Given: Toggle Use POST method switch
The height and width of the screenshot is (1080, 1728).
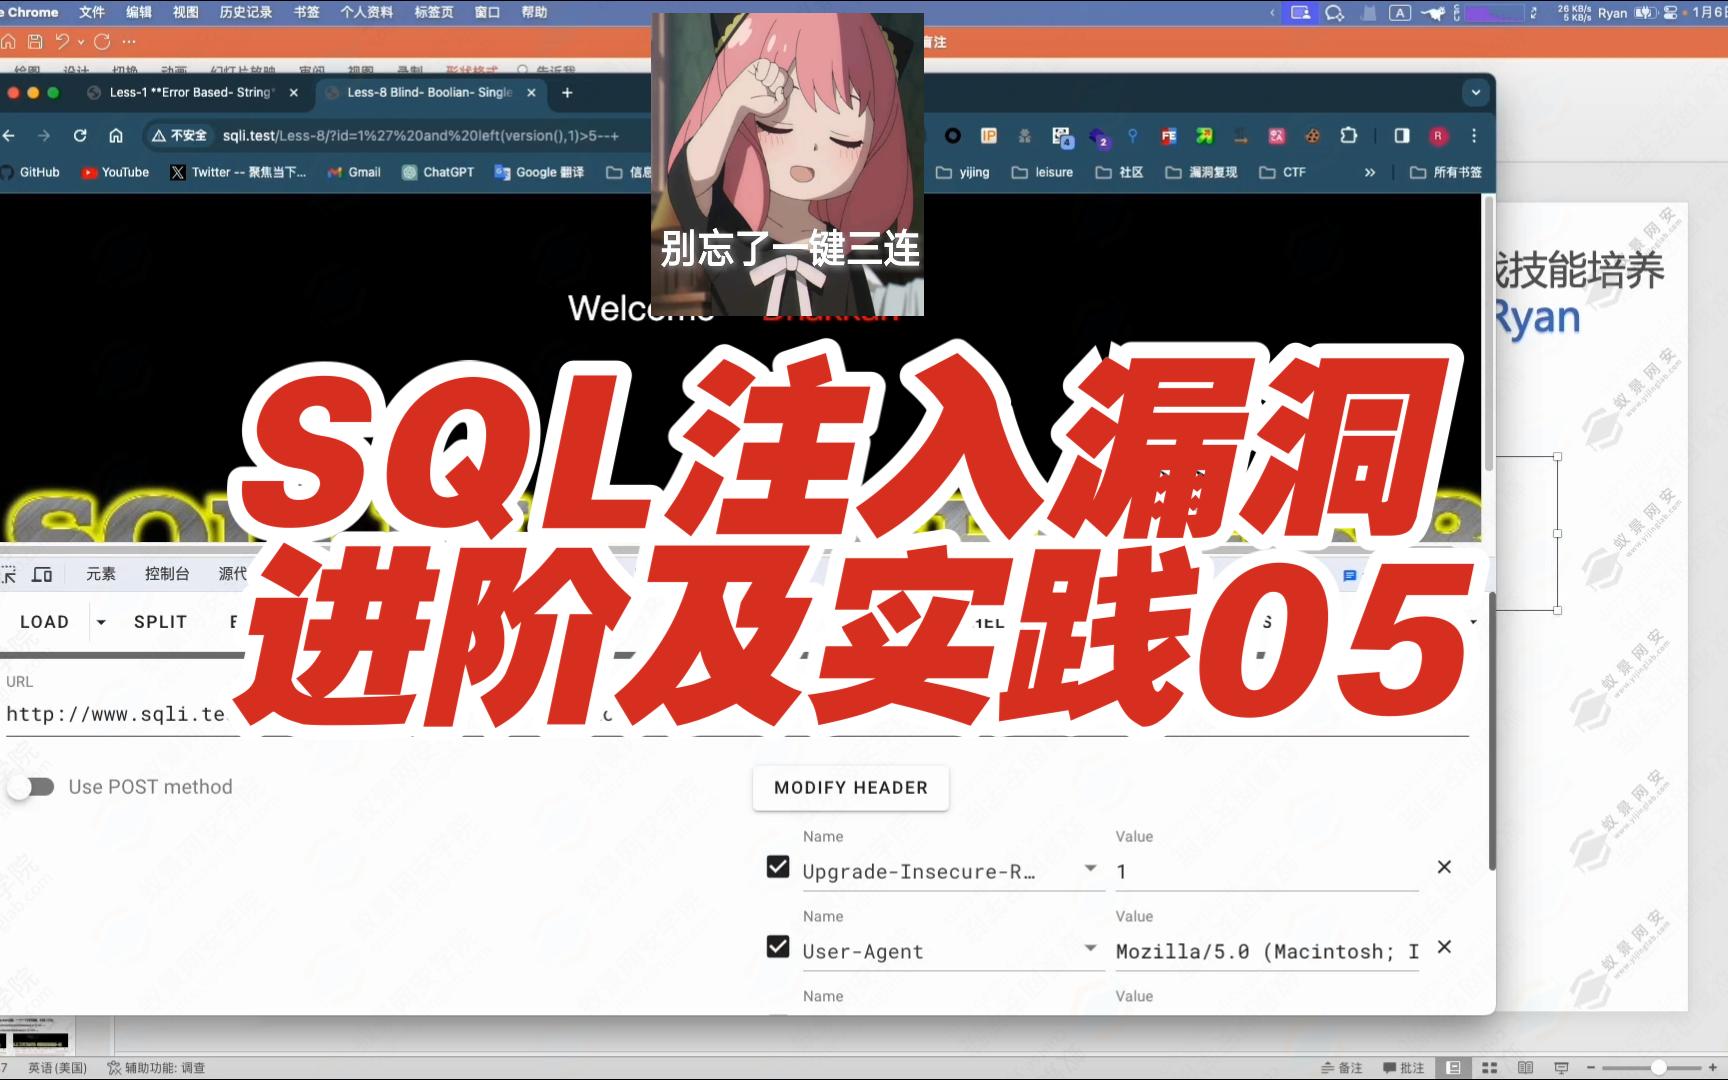Looking at the screenshot, I should point(30,787).
